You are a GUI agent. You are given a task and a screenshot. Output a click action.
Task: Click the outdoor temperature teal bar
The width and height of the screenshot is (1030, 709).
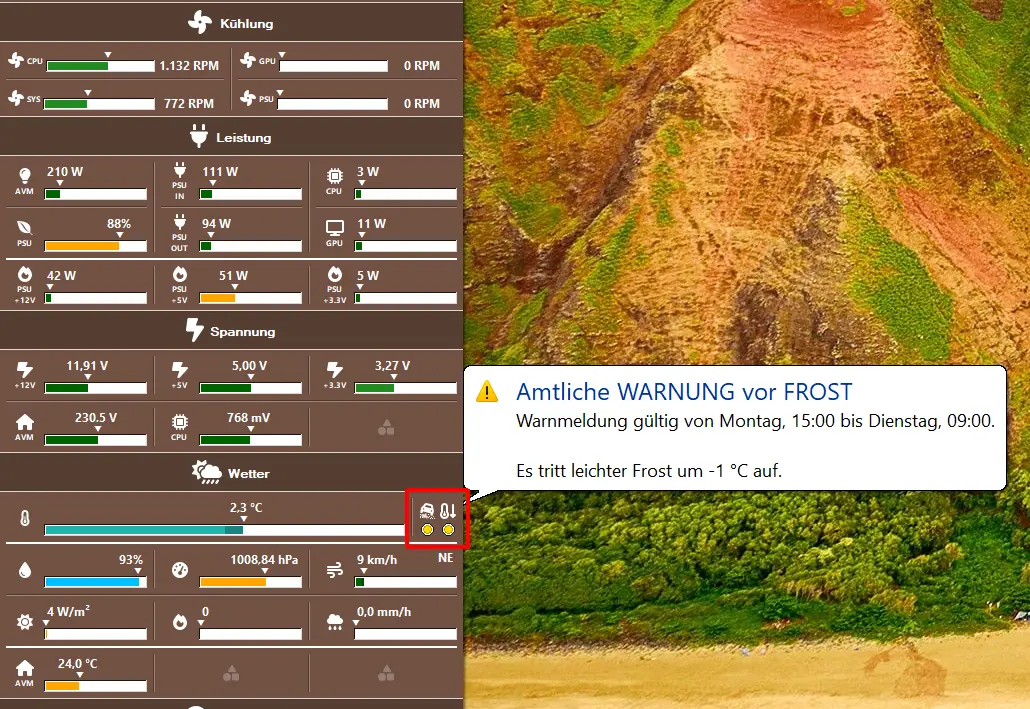point(224,530)
